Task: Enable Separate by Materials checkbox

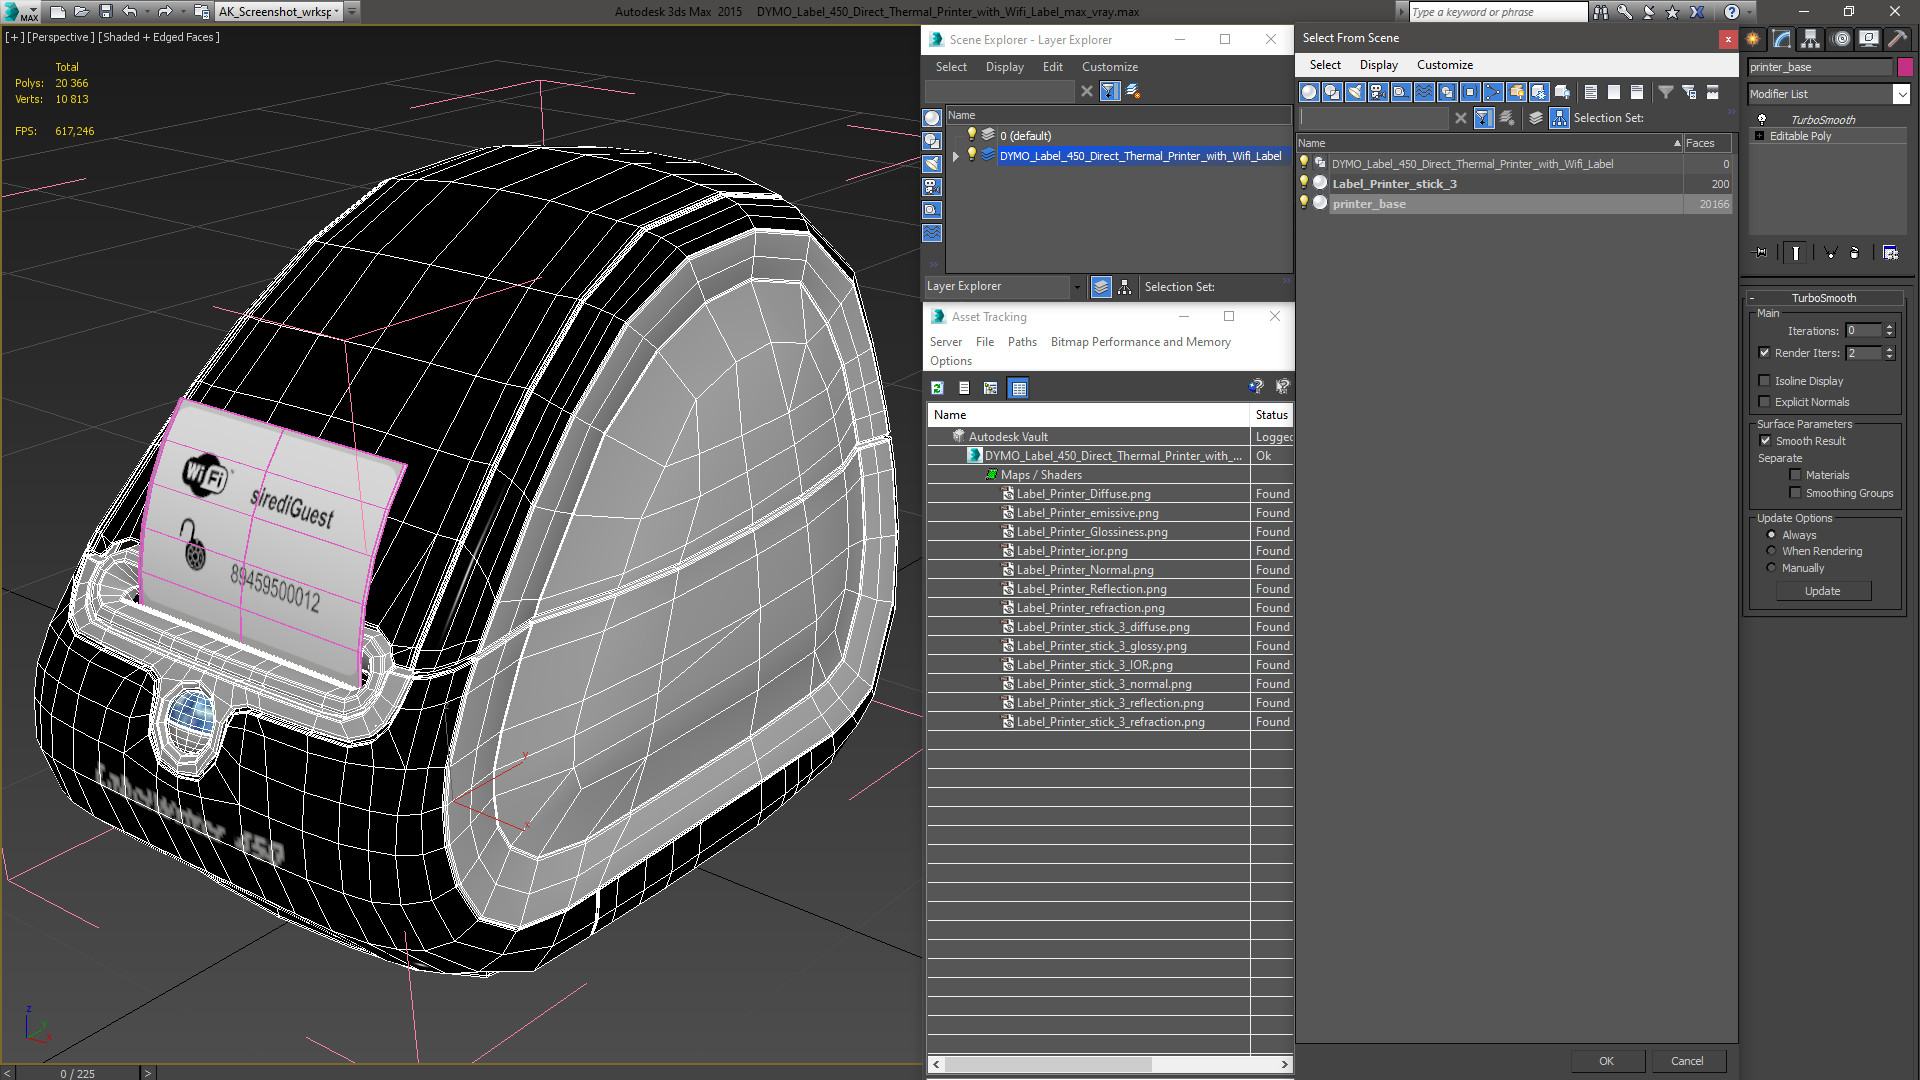Action: click(1795, 475)
